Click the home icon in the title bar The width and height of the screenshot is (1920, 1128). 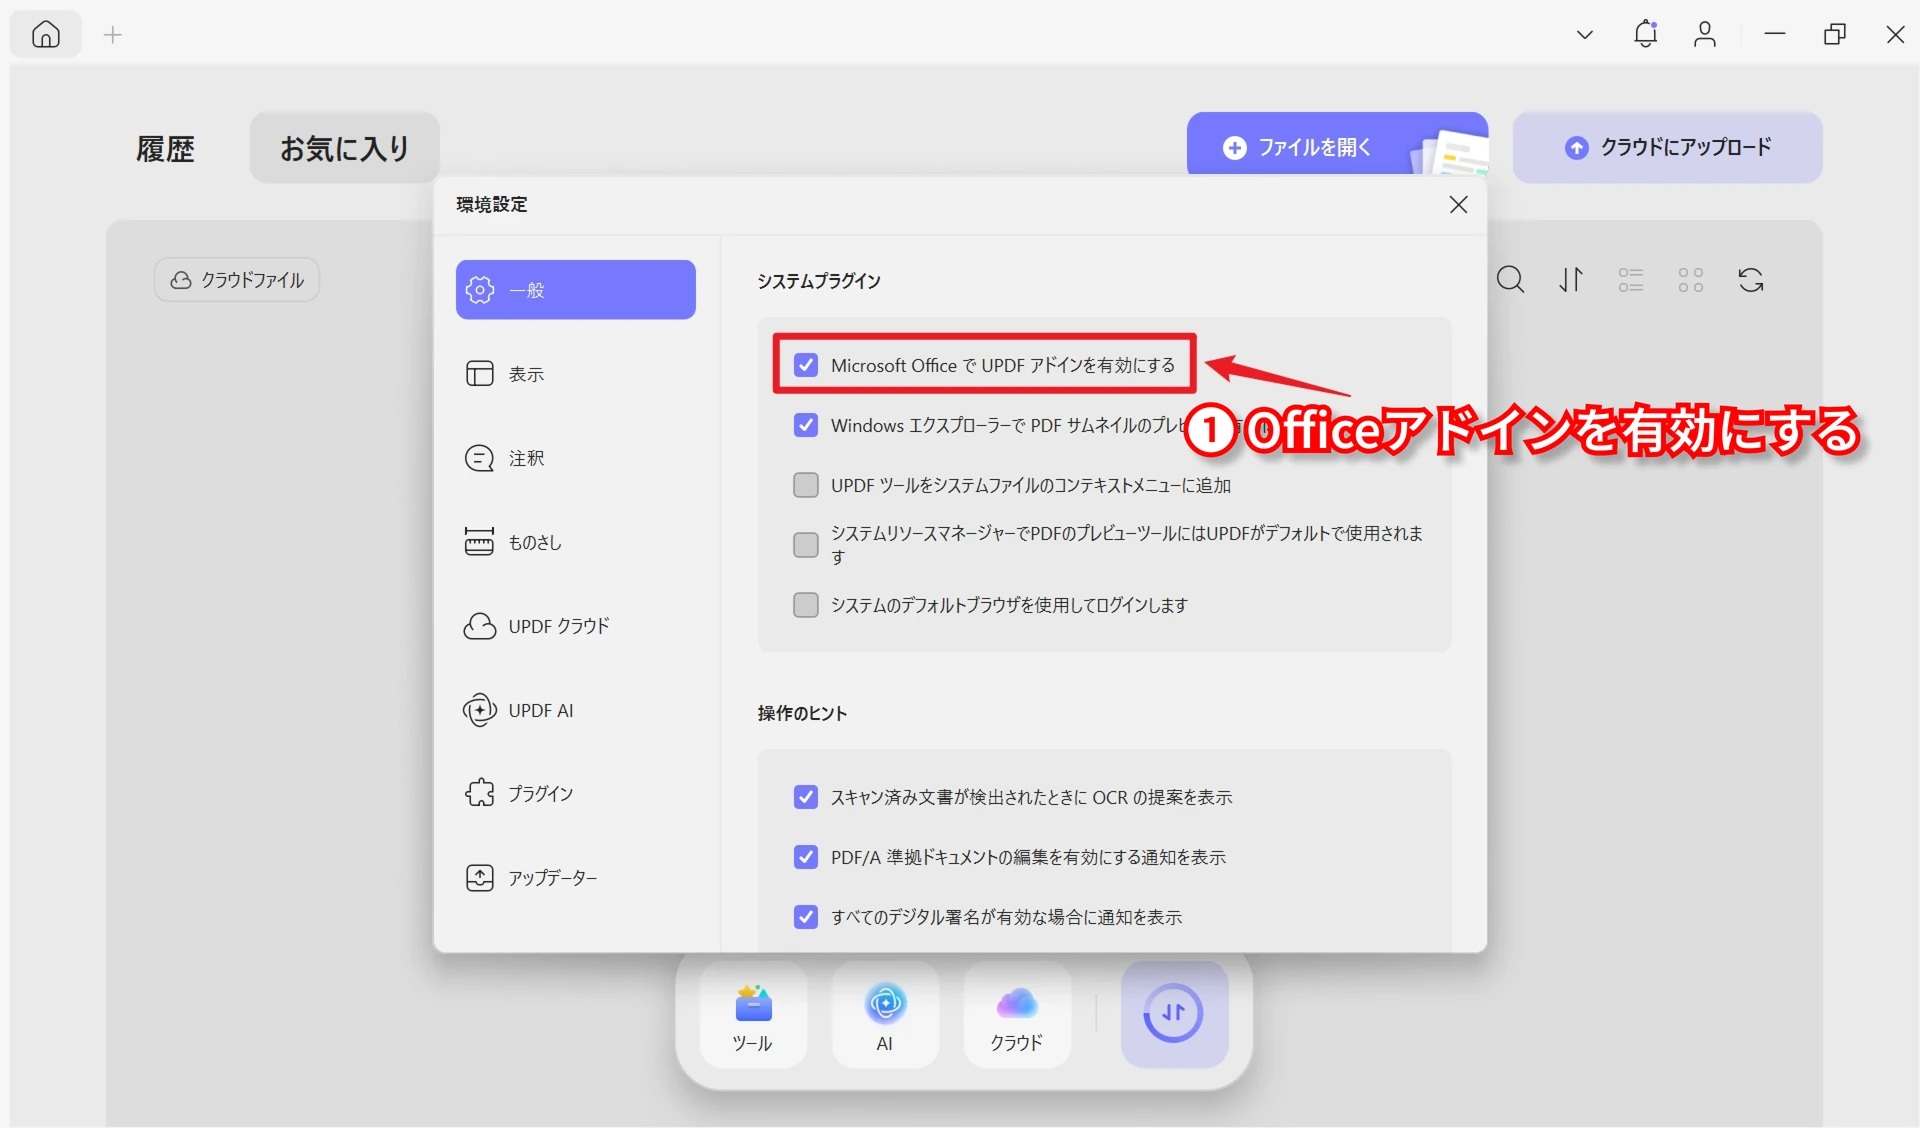coord(46,35)
